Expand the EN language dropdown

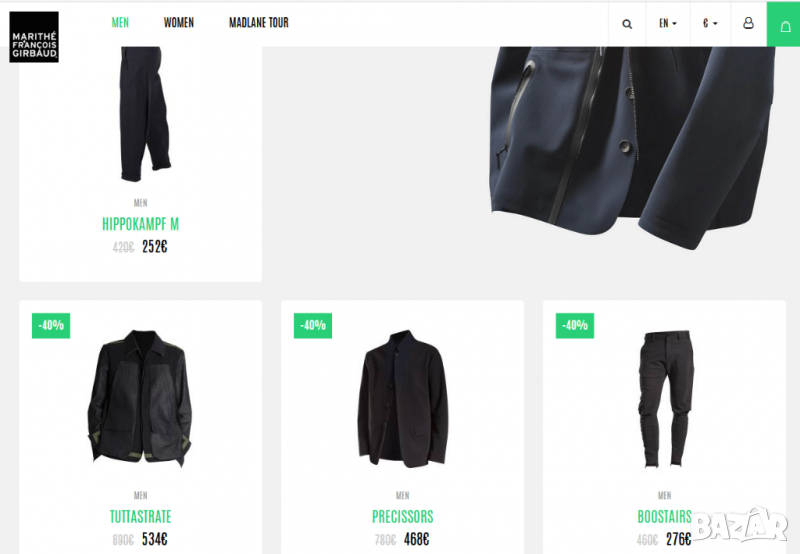coord(667,23)
